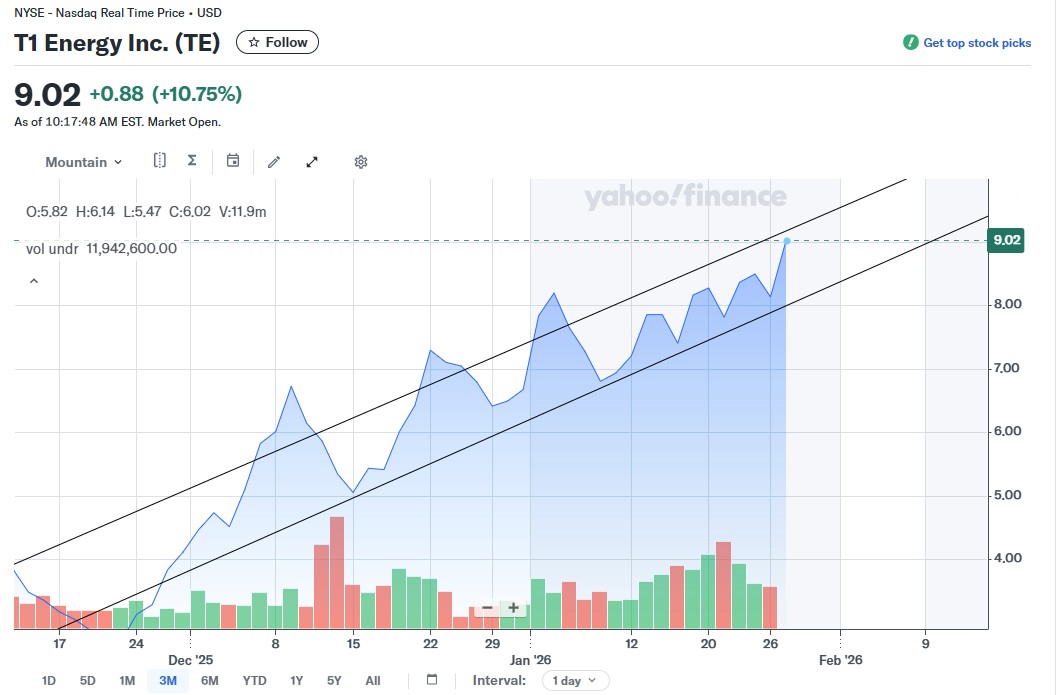Show the 5Y price history
Viewport: 1057px width, 695px height.
(x=334, y=681)
